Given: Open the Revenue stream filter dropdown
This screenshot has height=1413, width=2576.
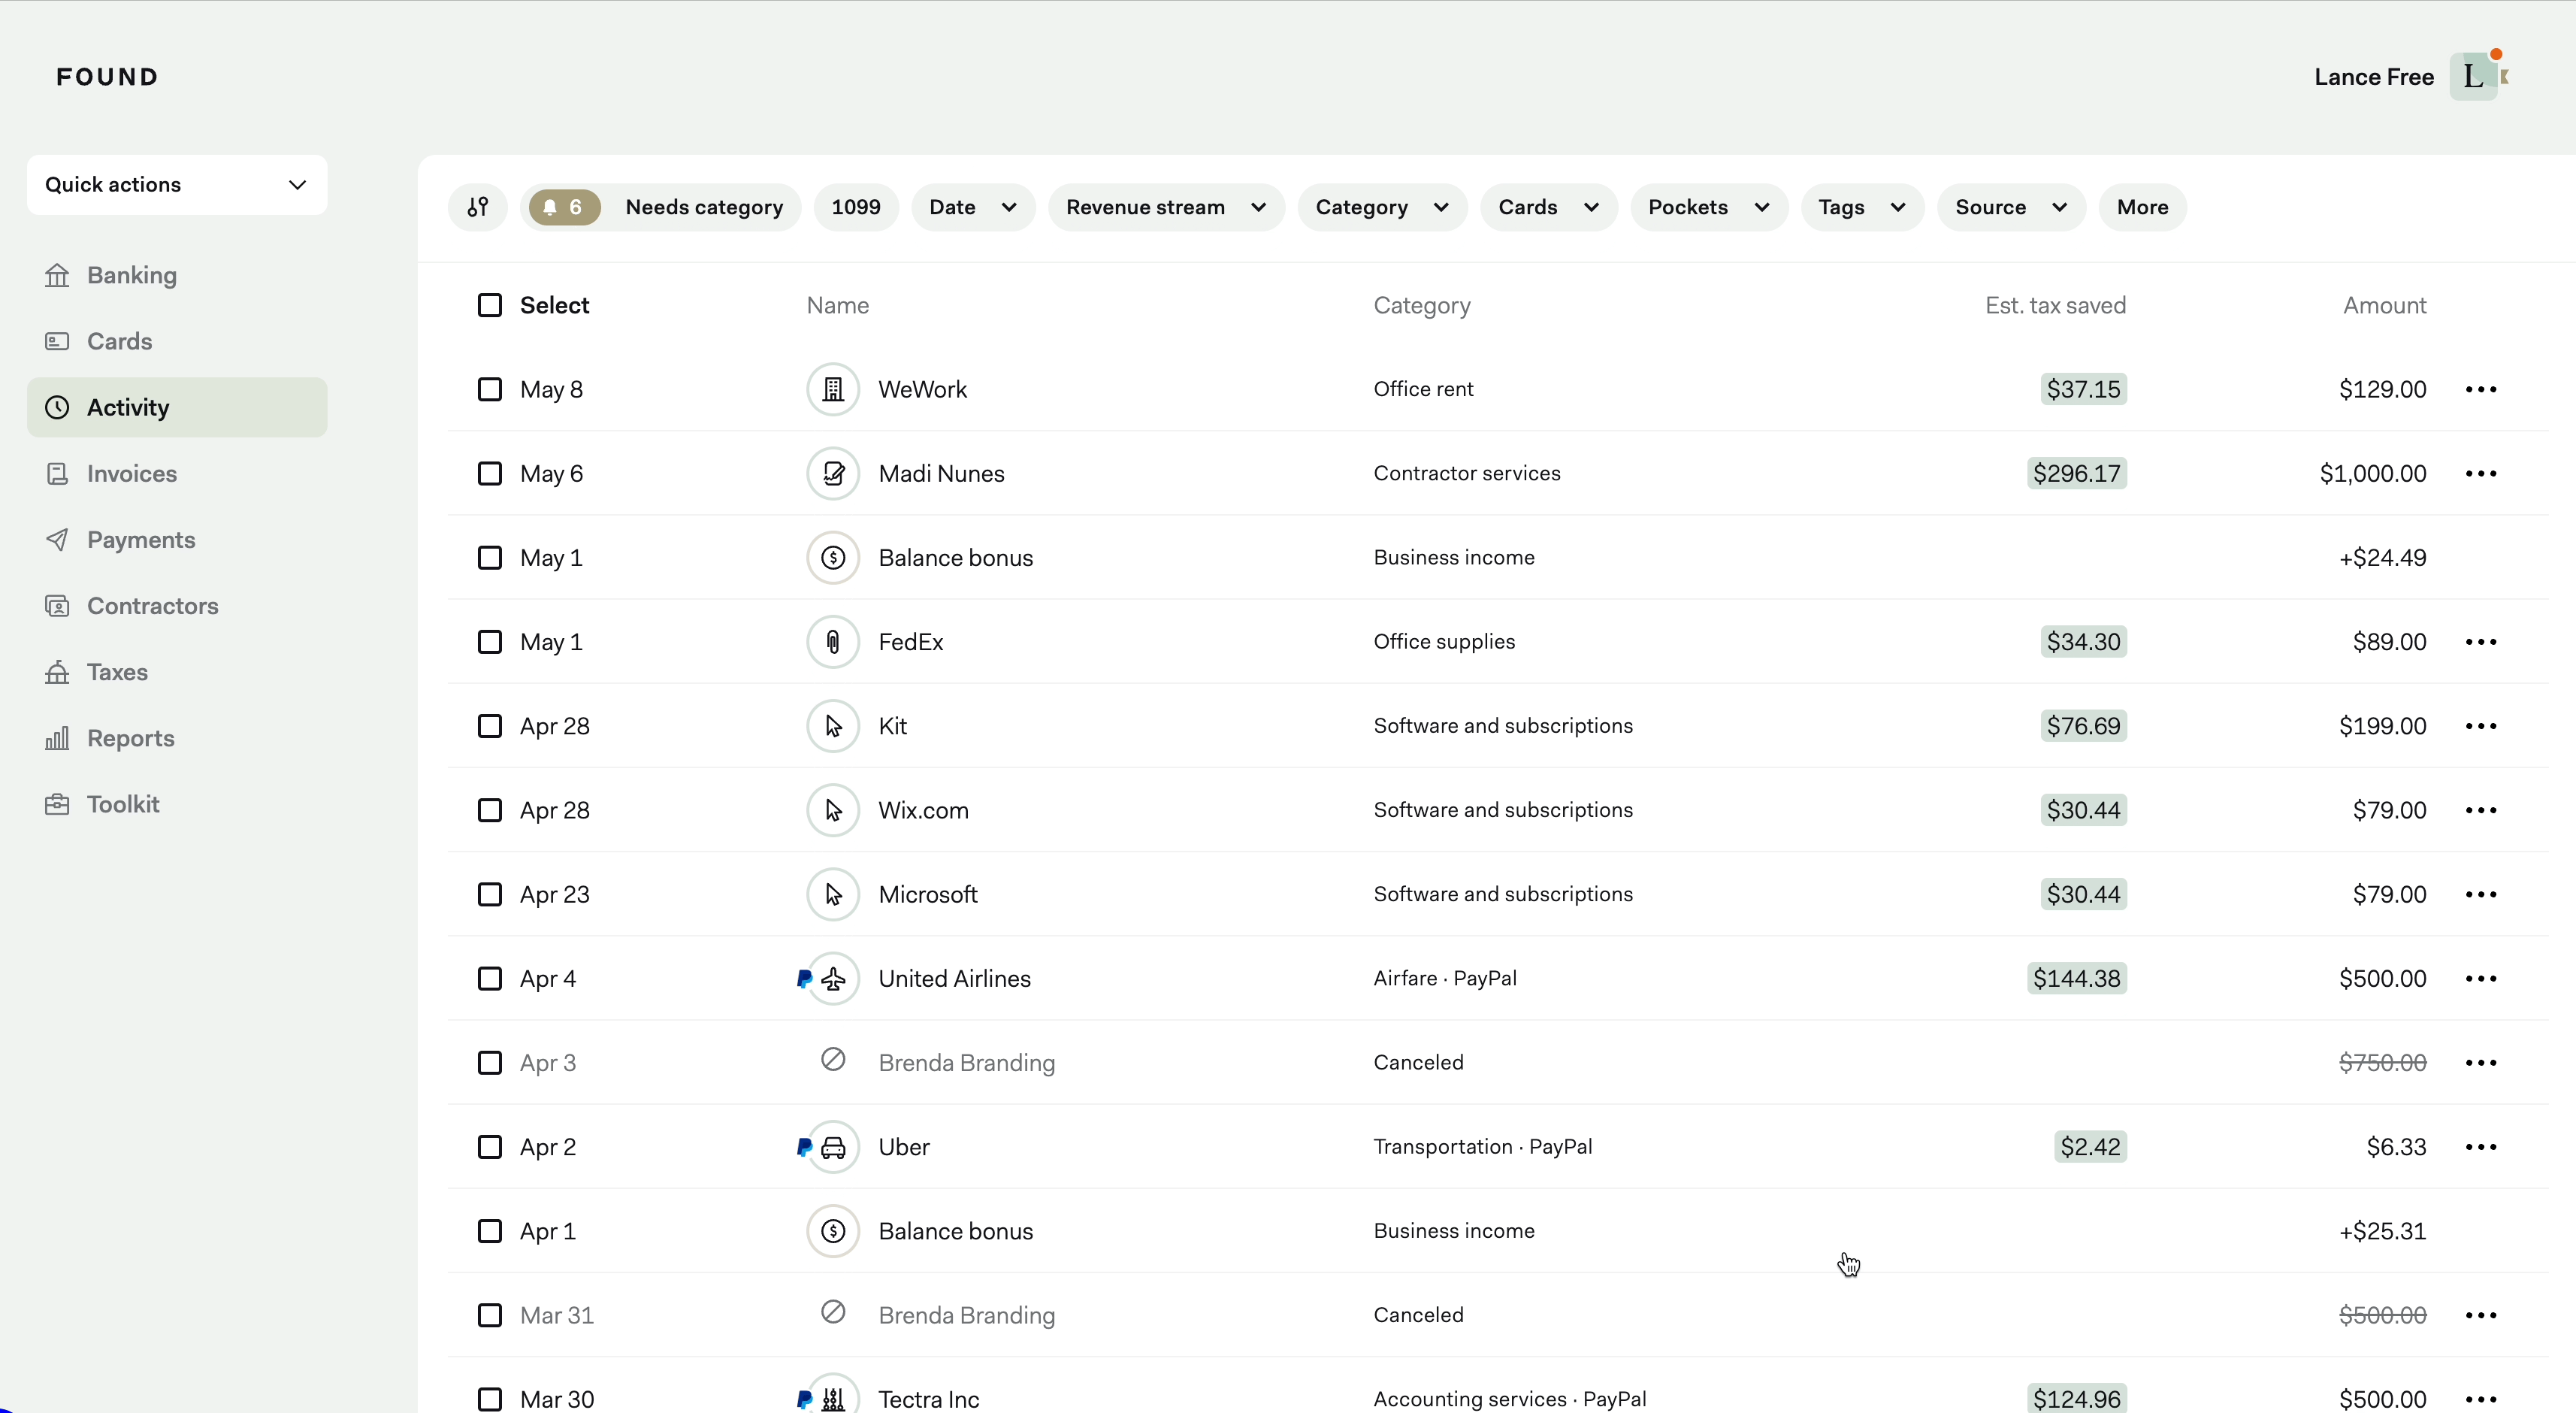Looking at the screenshot, I should tap(1165, 207).
